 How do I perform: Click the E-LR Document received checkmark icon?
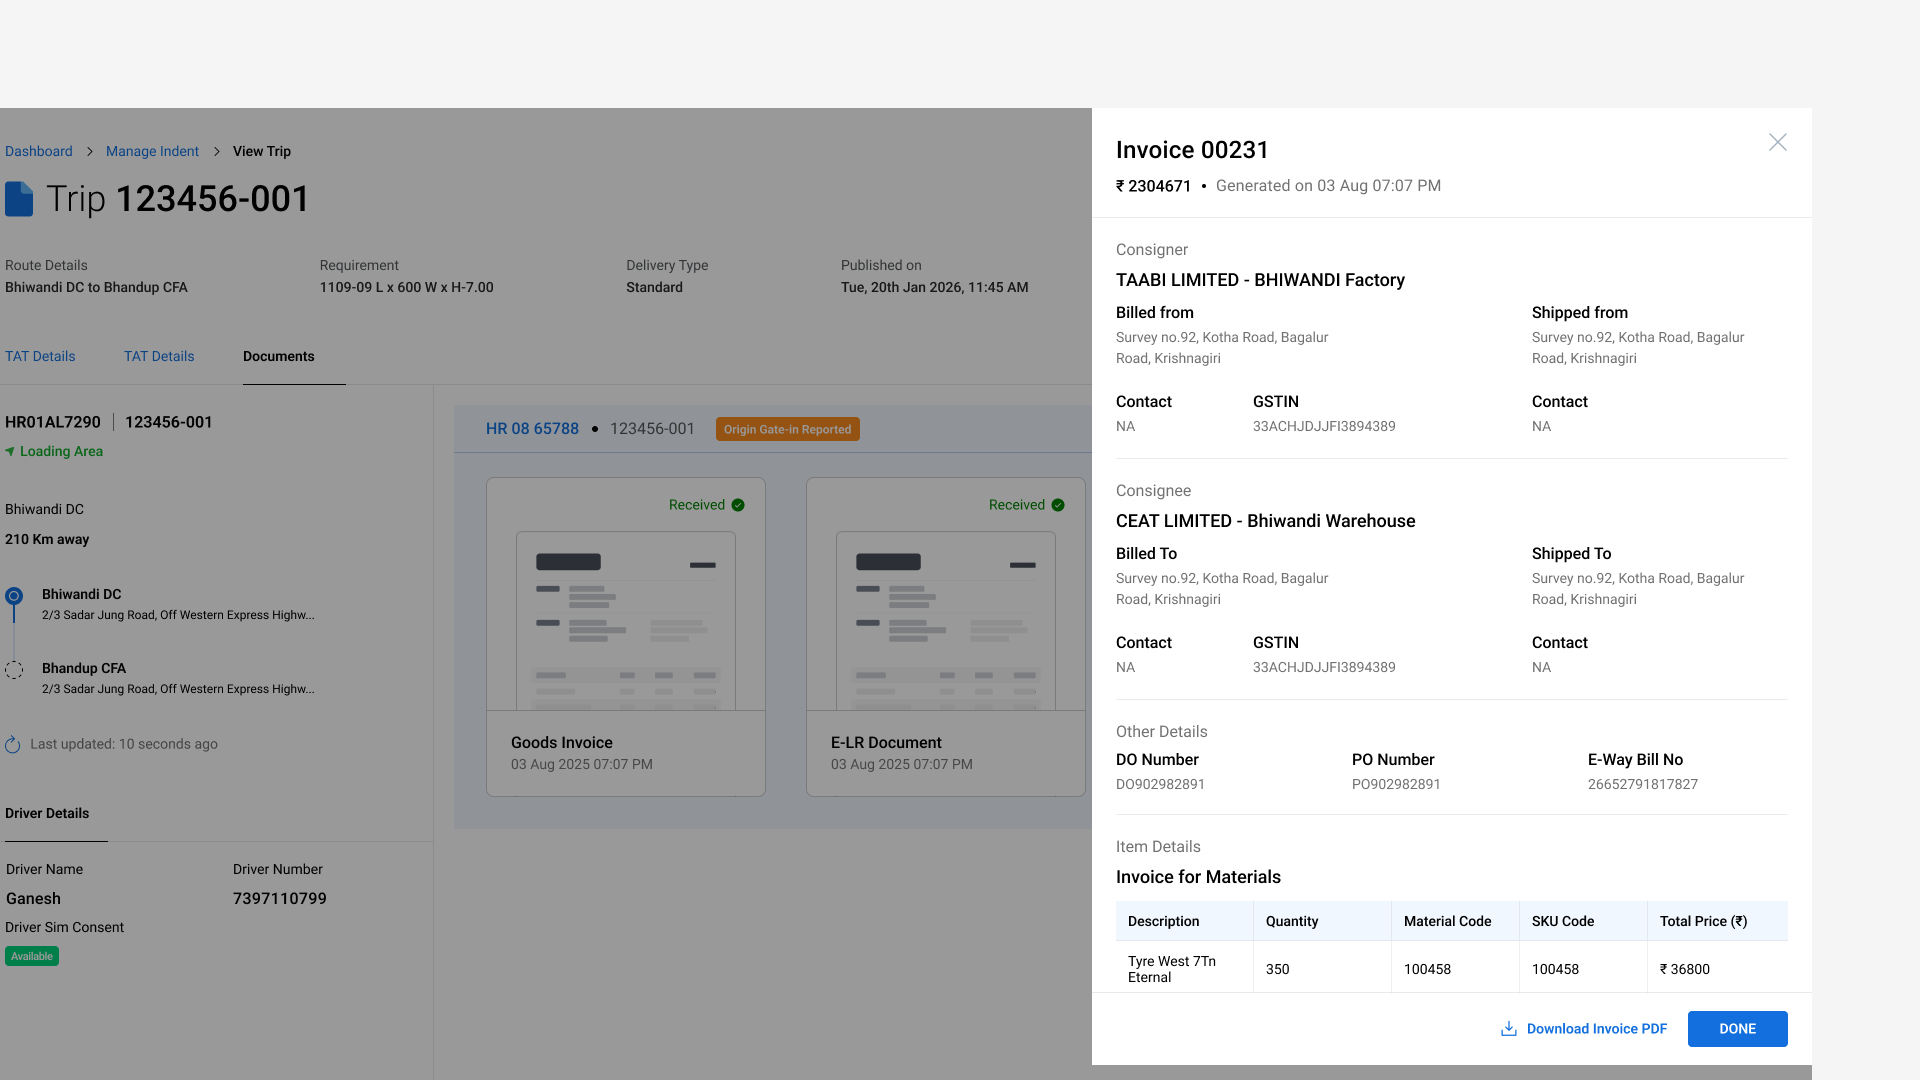1058,505
